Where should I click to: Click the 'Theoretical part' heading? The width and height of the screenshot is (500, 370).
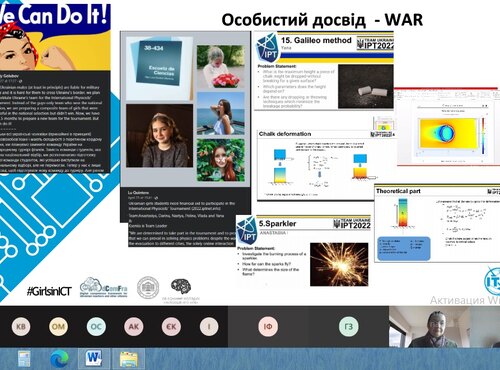pyautogui.click(x=398, y=191)
